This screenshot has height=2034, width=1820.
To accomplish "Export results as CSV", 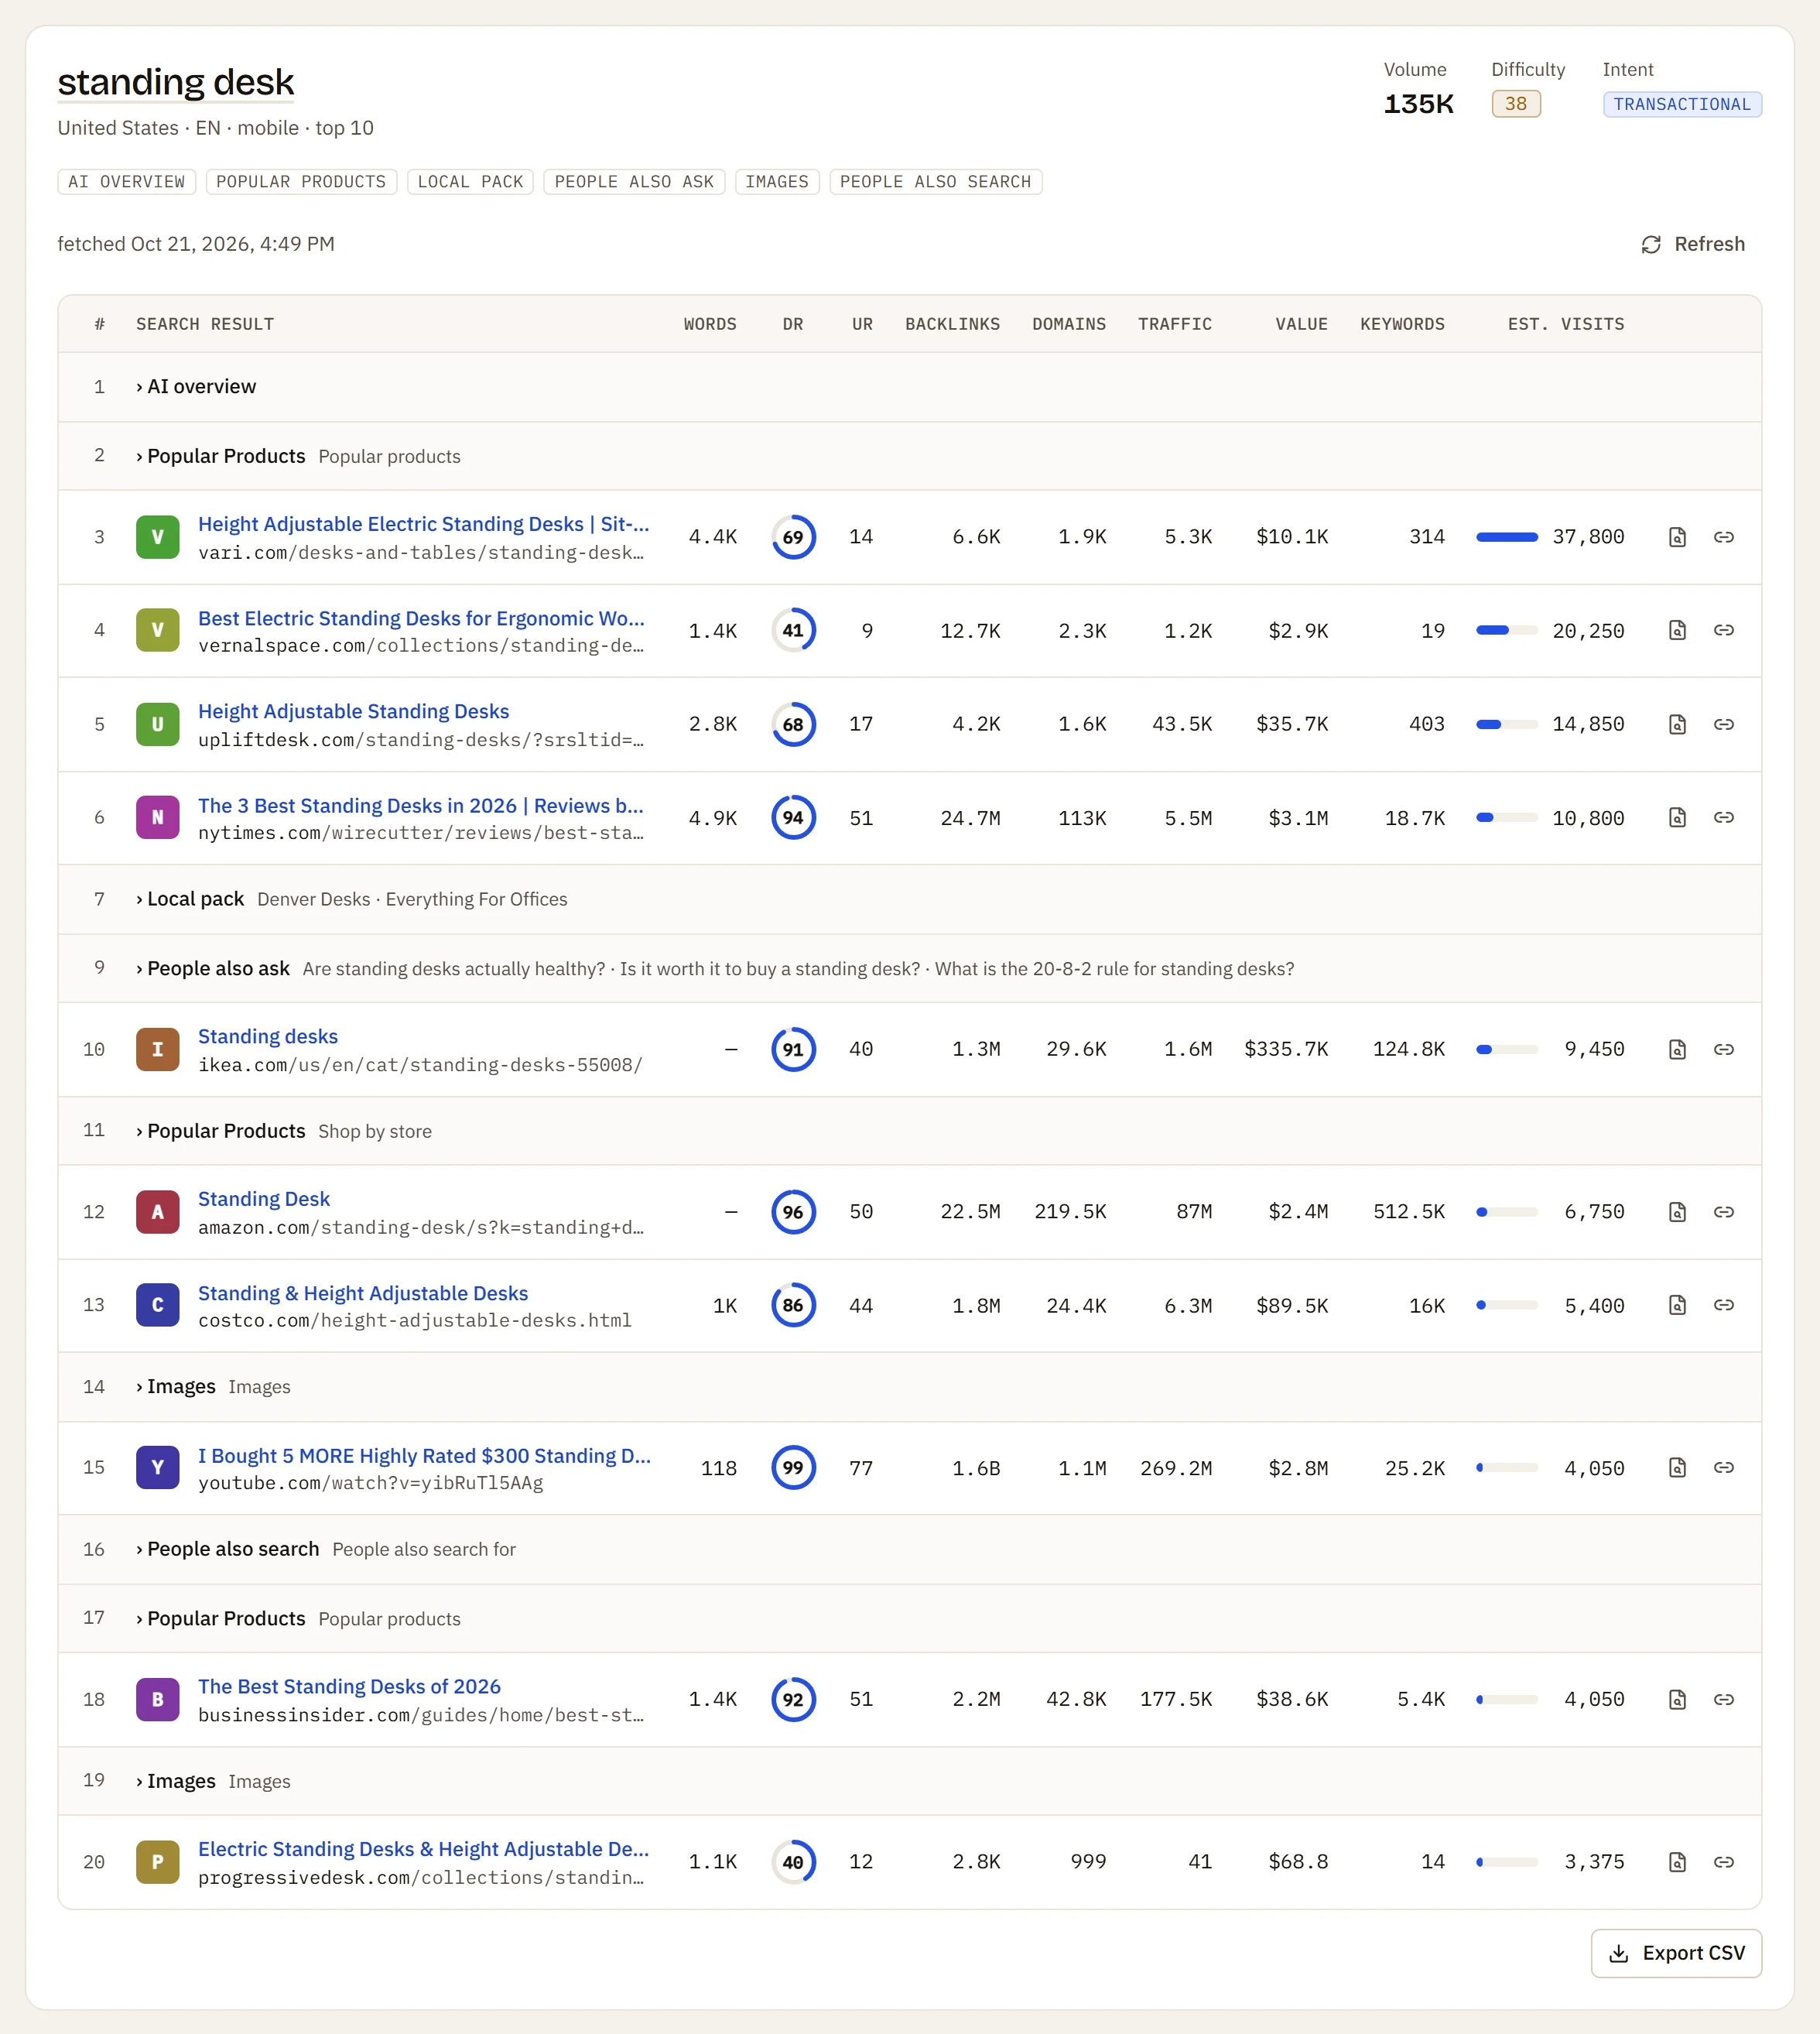I will point(1676,1953).
